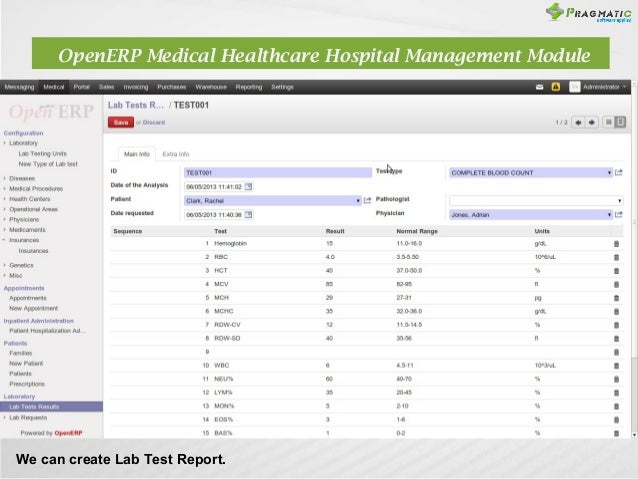Screen dimensions: 638x479
Task: Click the Discard link
Action: pyautogui.click(x=154, y=122)
